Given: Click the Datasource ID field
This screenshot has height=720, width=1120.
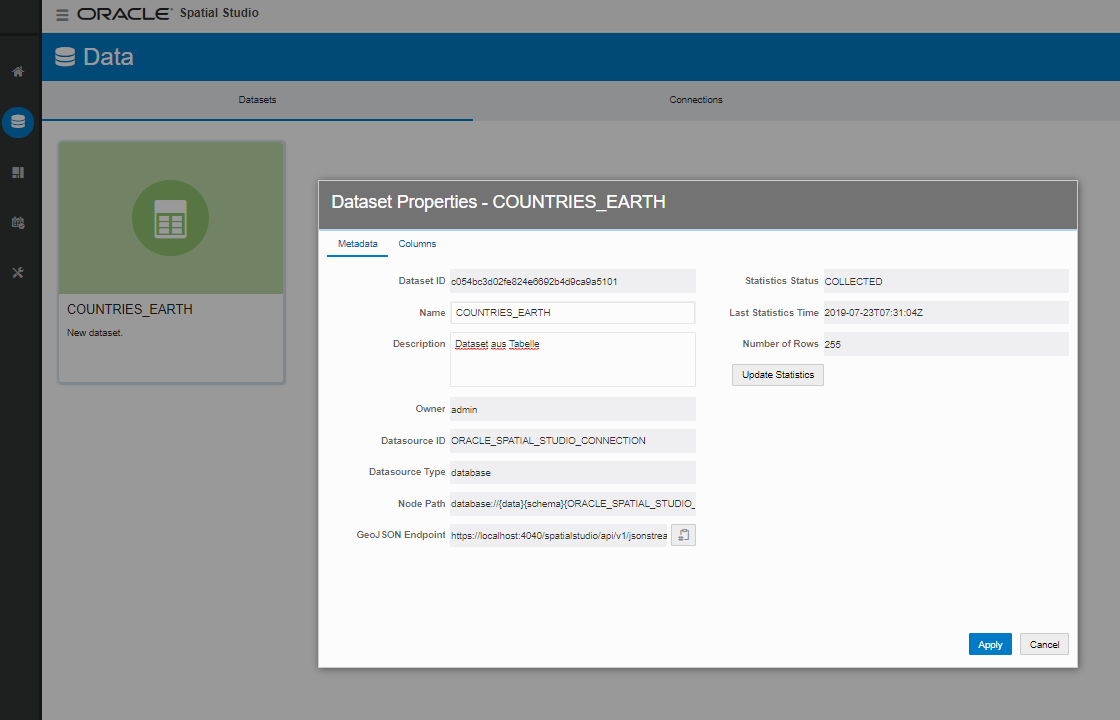Looking at the screenshot, I should [x=573, y=441].
